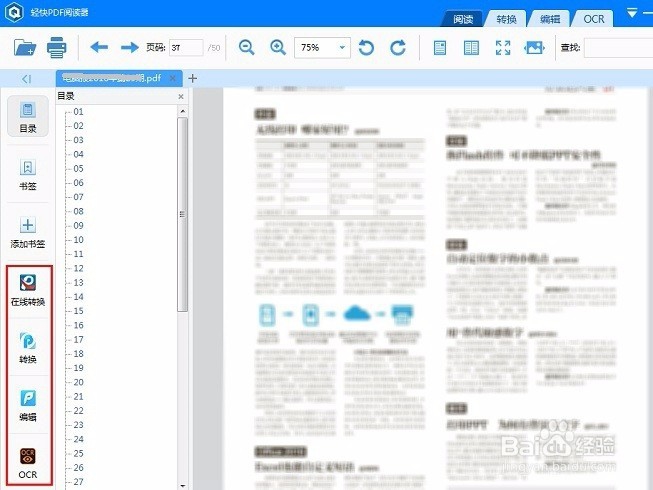This screenshot has width=653, height=490.
Task: Click scroll down arrow in 目录 panel
Action: pos(182,485)
